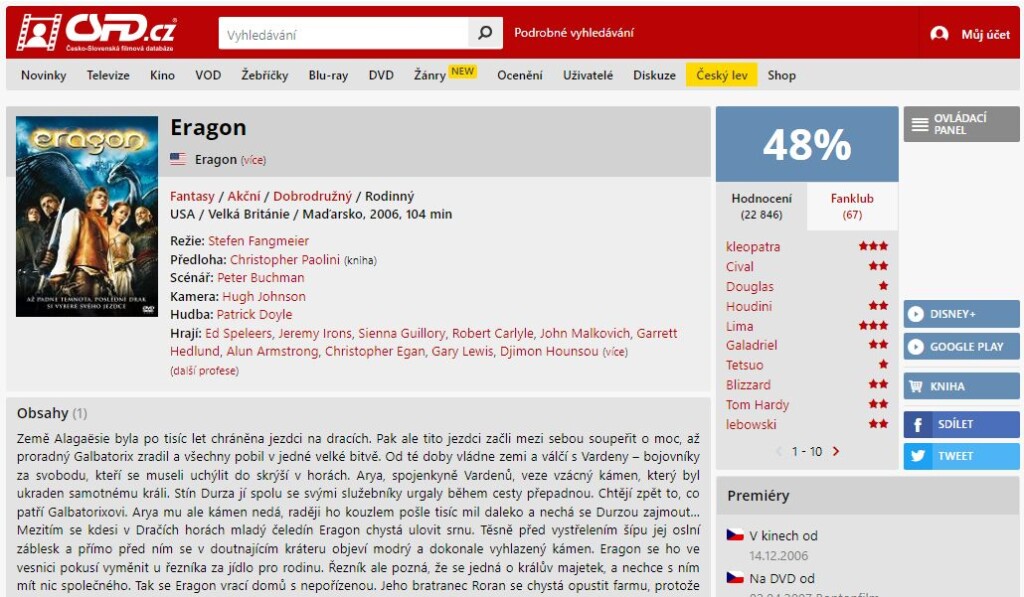Click the US flag next to Eragon

(178, 159)
